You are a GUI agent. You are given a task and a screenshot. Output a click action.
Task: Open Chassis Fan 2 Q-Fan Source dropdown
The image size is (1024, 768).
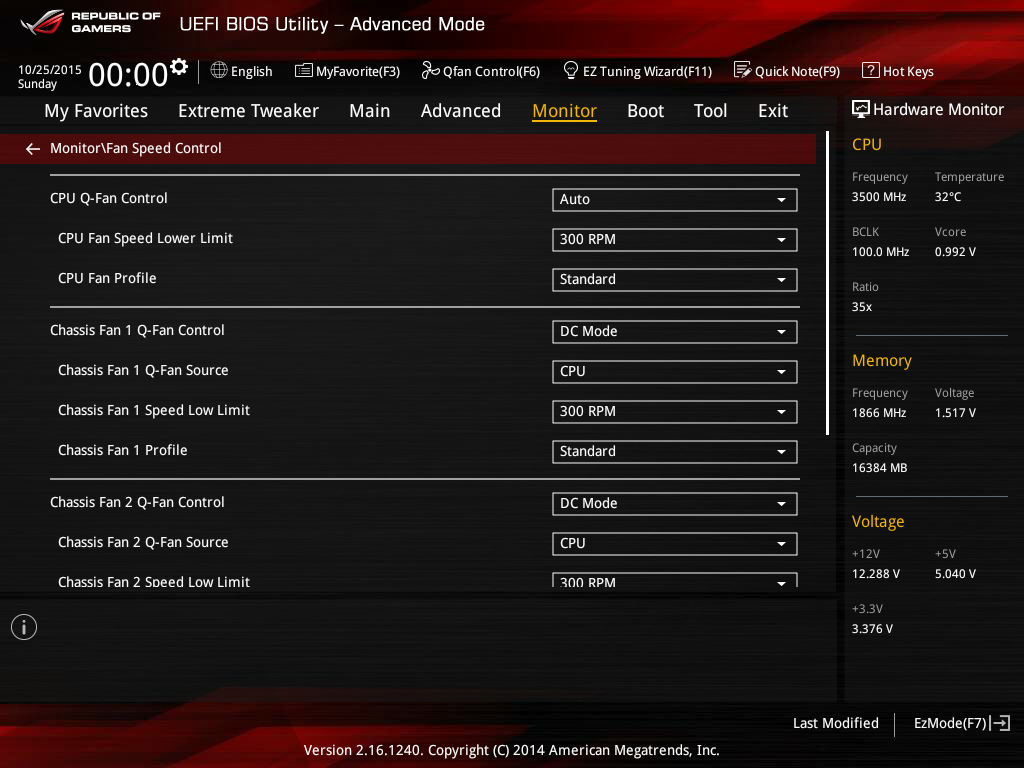[x=675, y=543]
